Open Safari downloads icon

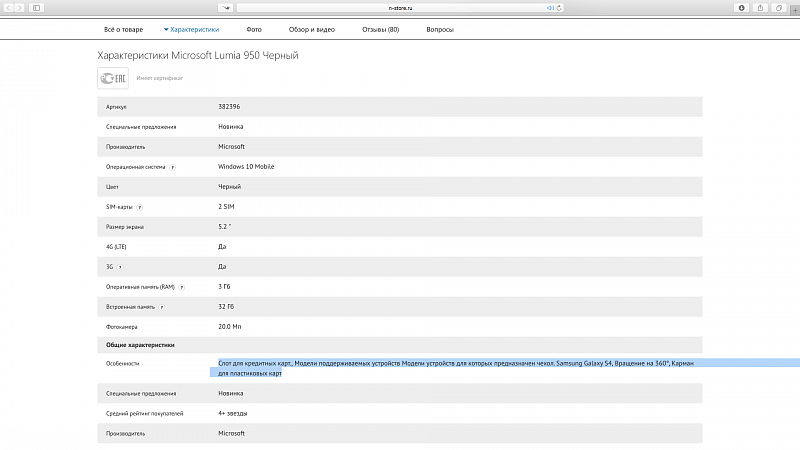click(741, 8)
